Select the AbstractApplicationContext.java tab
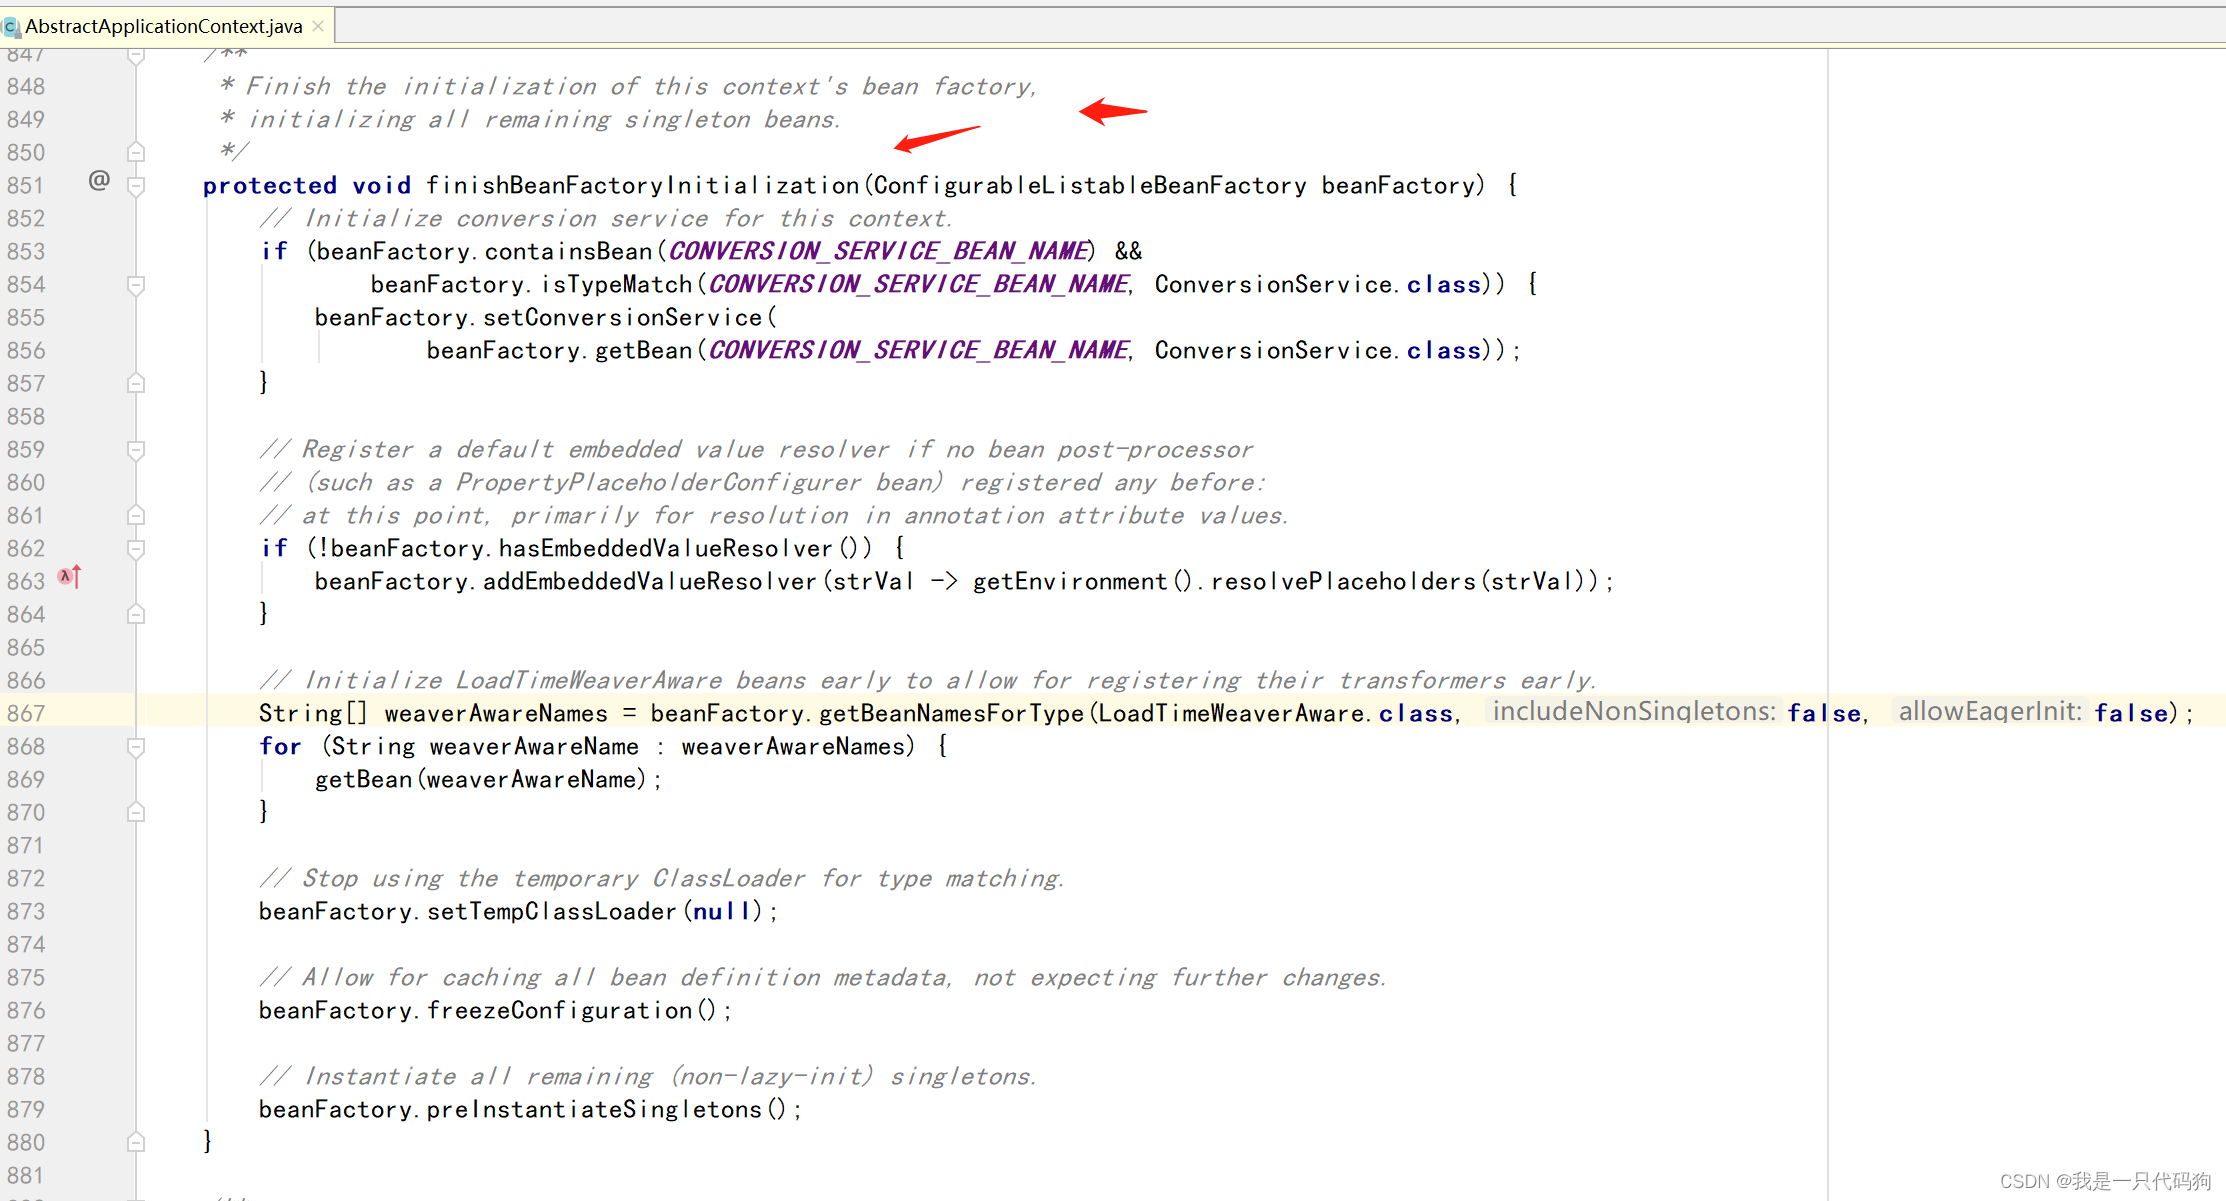Screen dimensions: 2226x1201 (x=160, y=26)
